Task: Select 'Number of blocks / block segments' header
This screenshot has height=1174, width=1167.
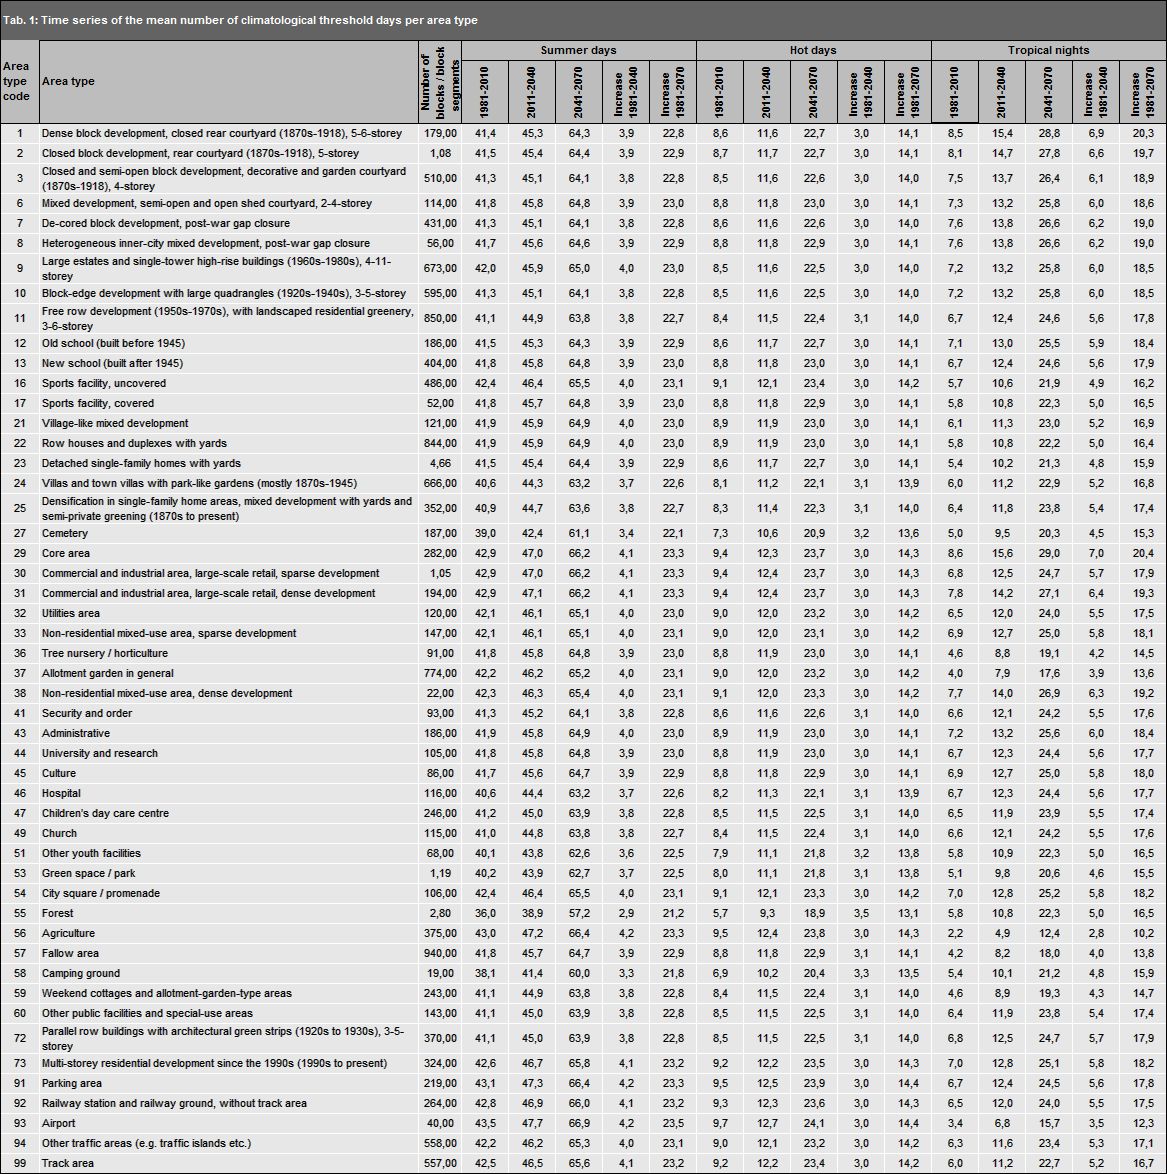Action: point(439,81)
